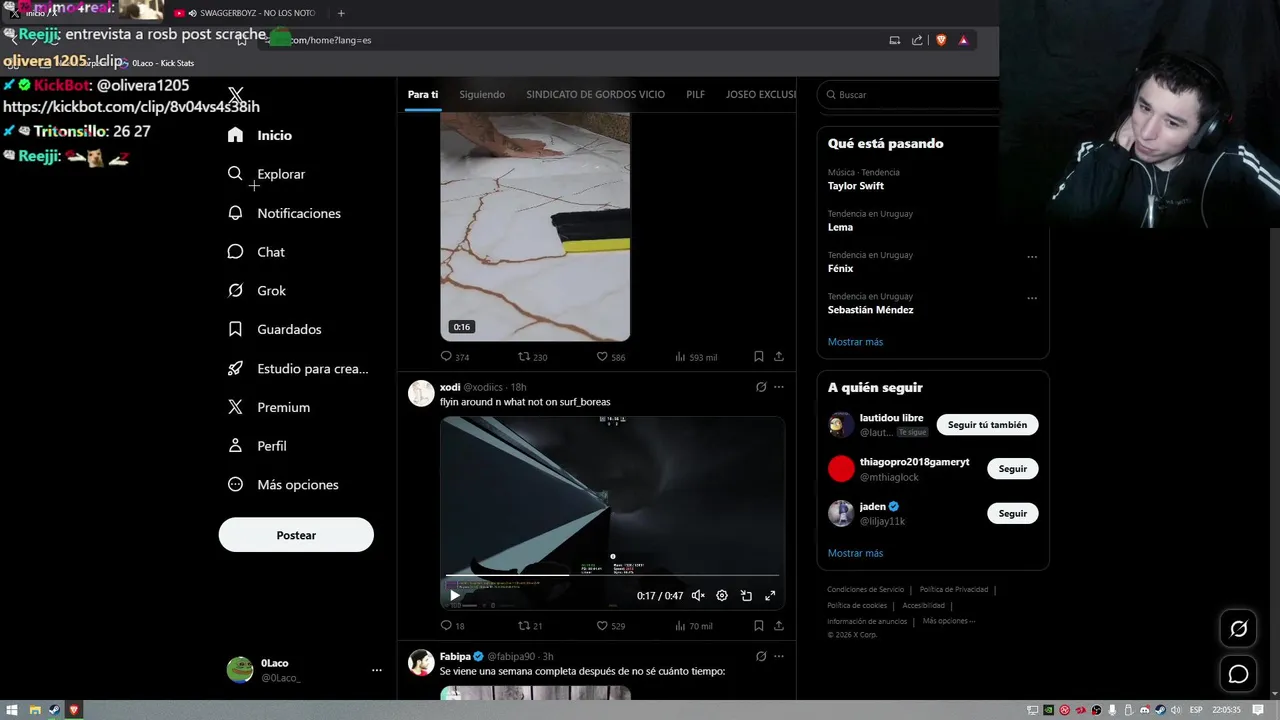Repost xodi's post (21)
This screenshot has width=1280, height=720.
[x=530, y=626]
